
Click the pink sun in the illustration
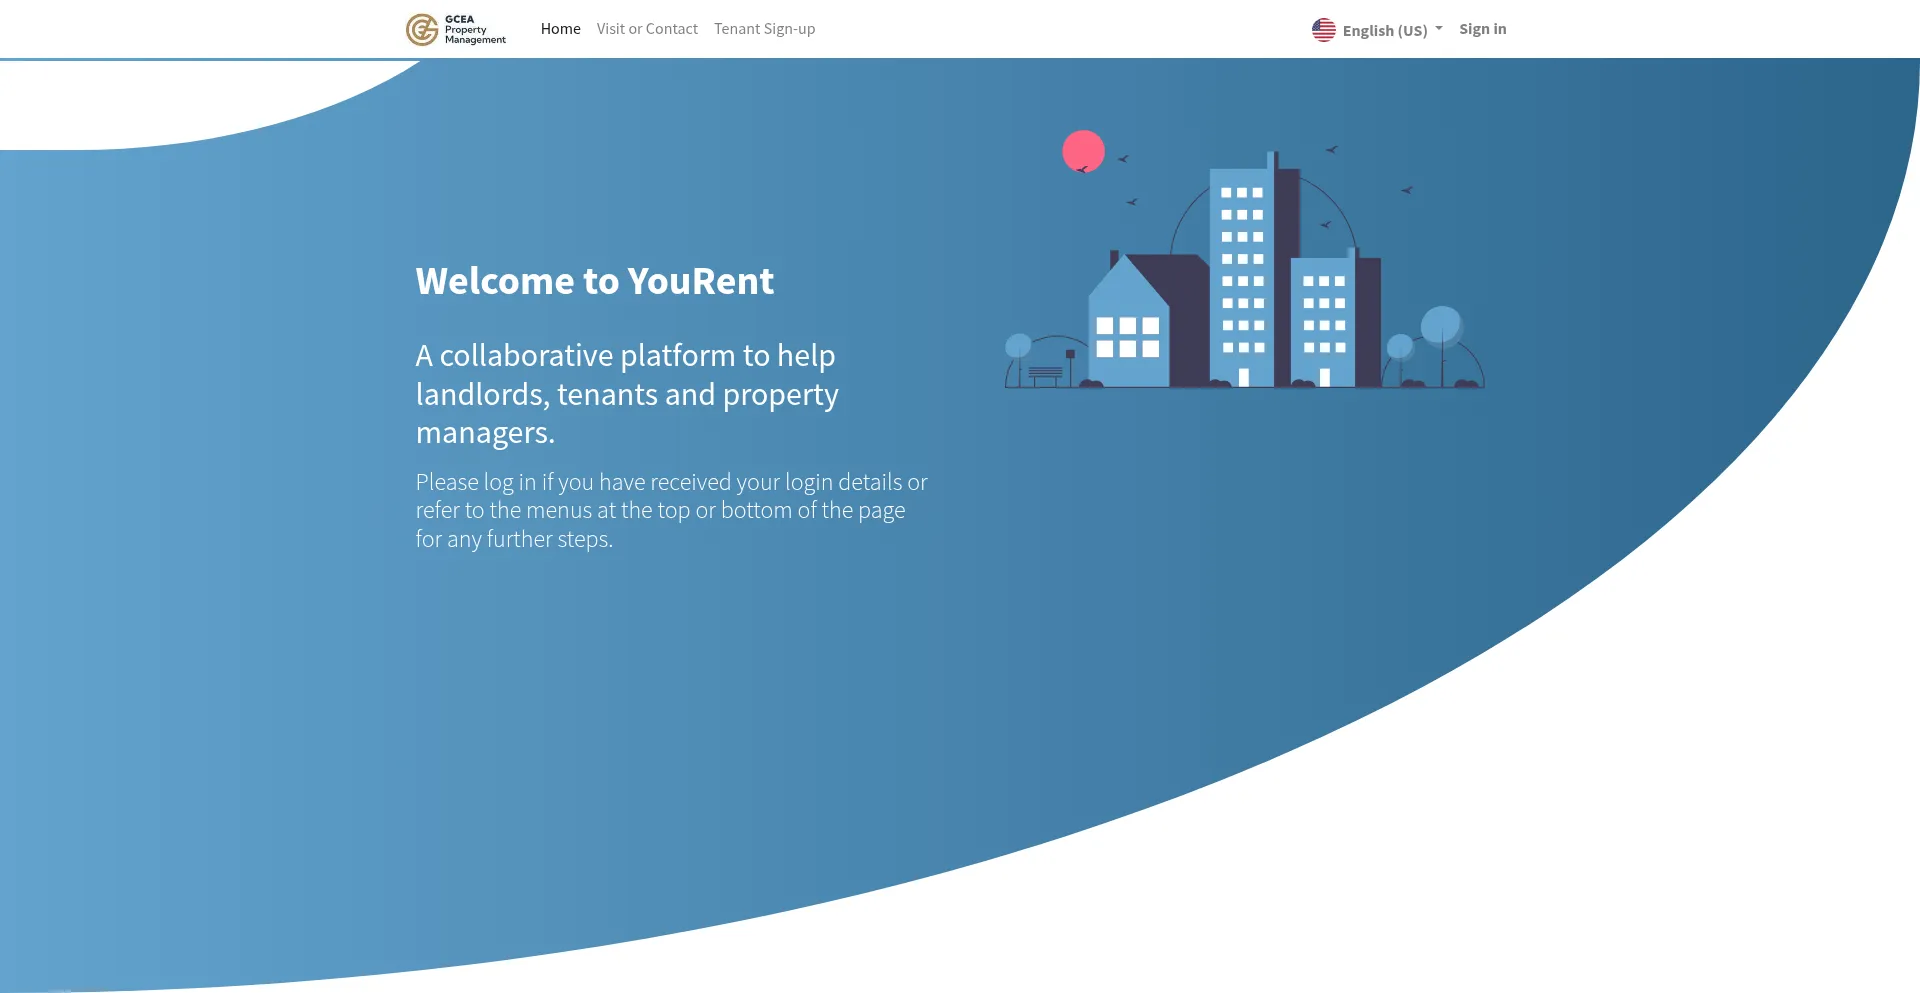(x=1083, y=151)
